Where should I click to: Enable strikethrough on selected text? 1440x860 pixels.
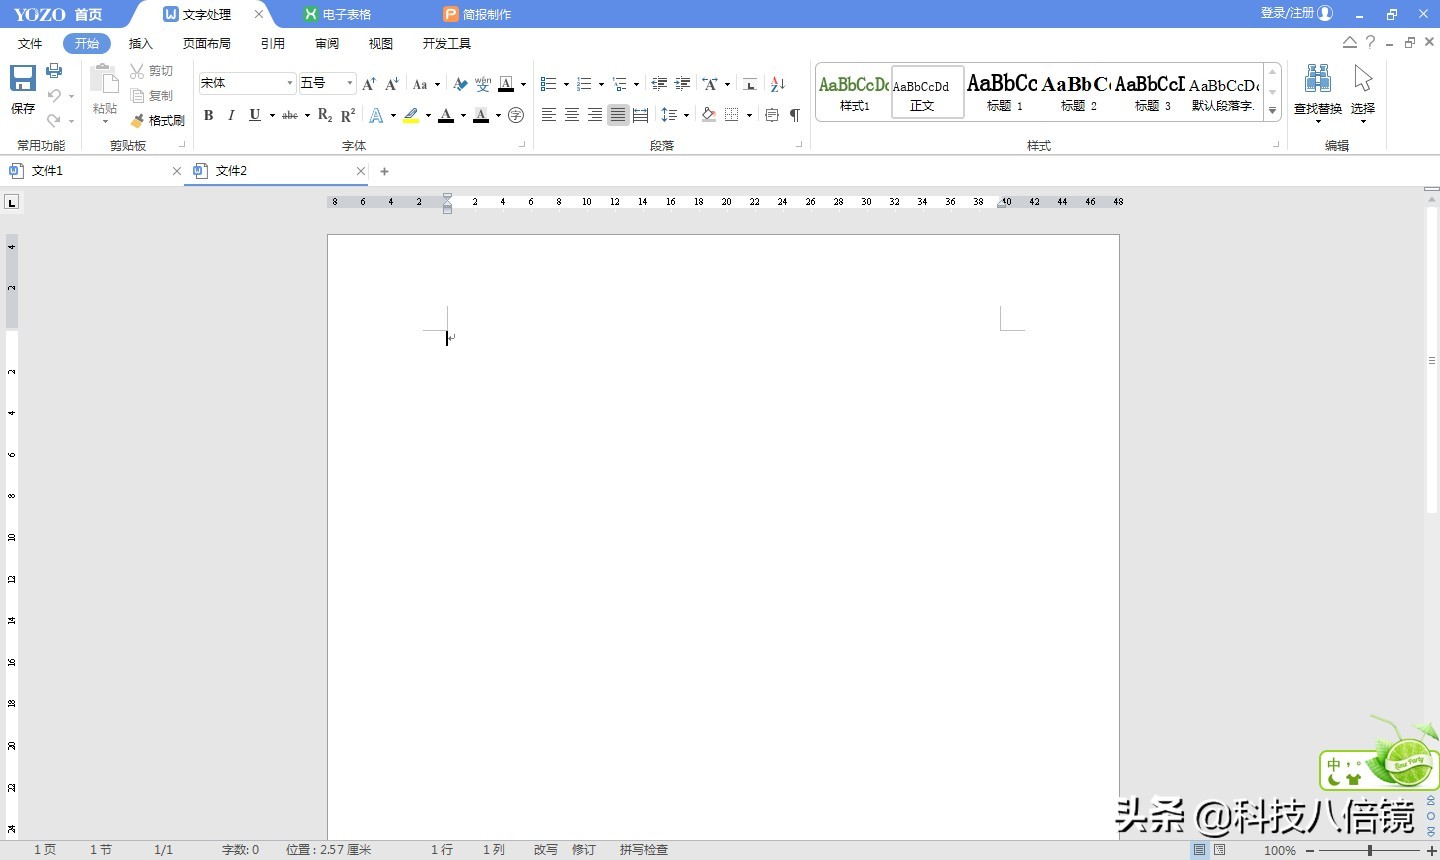pos(288,115)
